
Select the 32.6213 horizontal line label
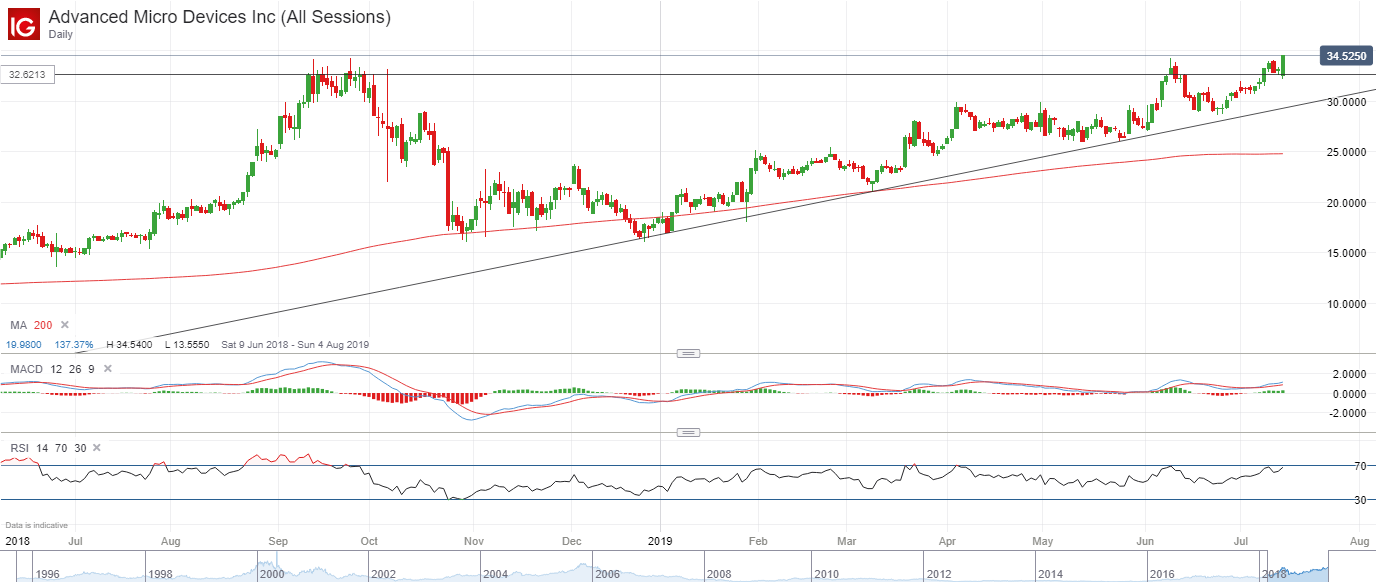coord(28,74)
